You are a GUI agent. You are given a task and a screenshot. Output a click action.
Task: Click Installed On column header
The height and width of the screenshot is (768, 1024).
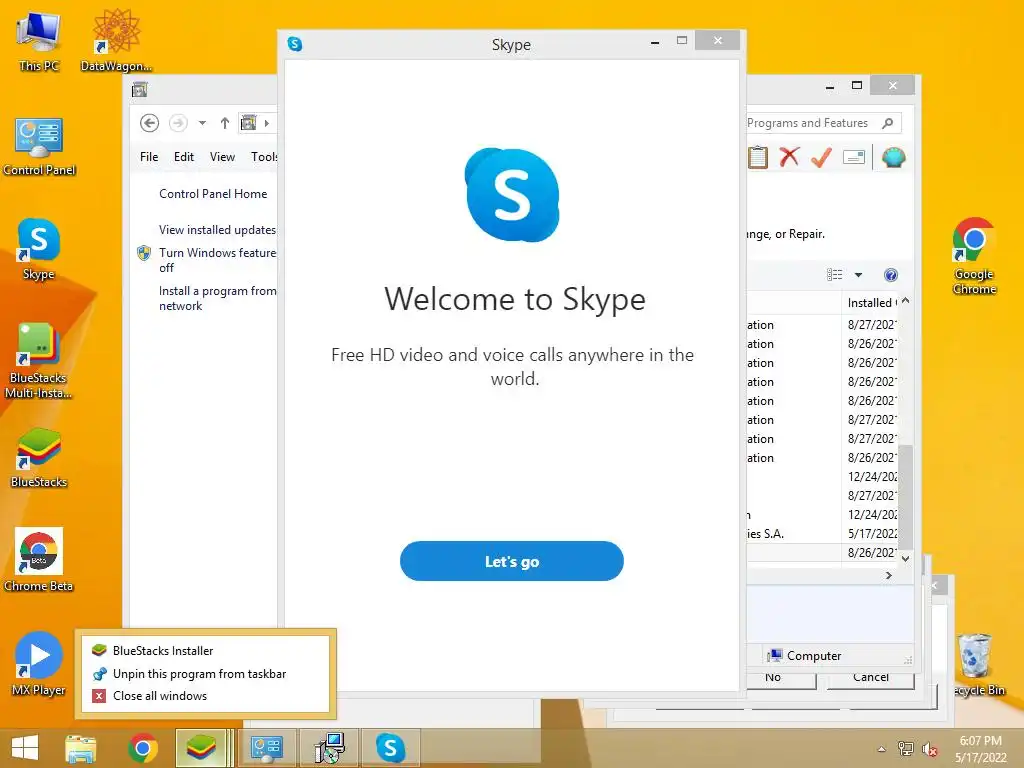tap(872, 302)
